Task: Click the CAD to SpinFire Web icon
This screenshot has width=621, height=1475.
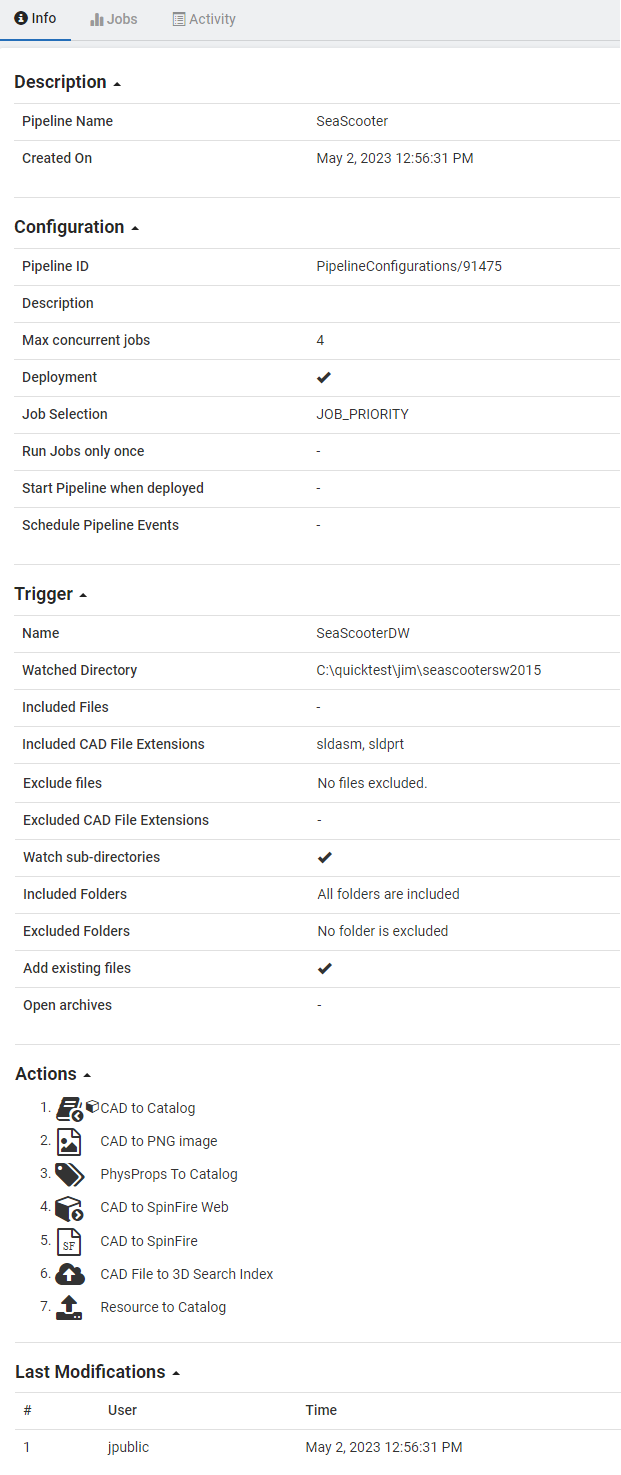Action: tap(69, 1207)
